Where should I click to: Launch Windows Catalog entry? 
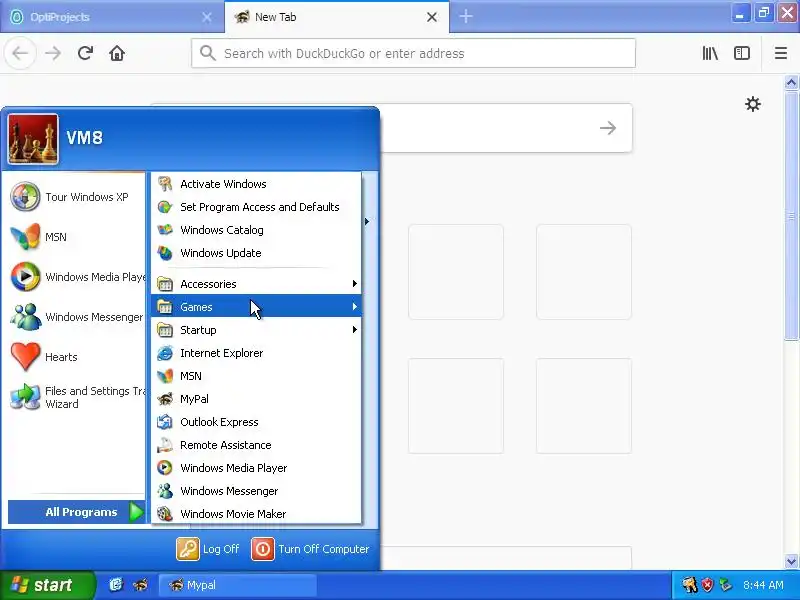pos(256,230)
